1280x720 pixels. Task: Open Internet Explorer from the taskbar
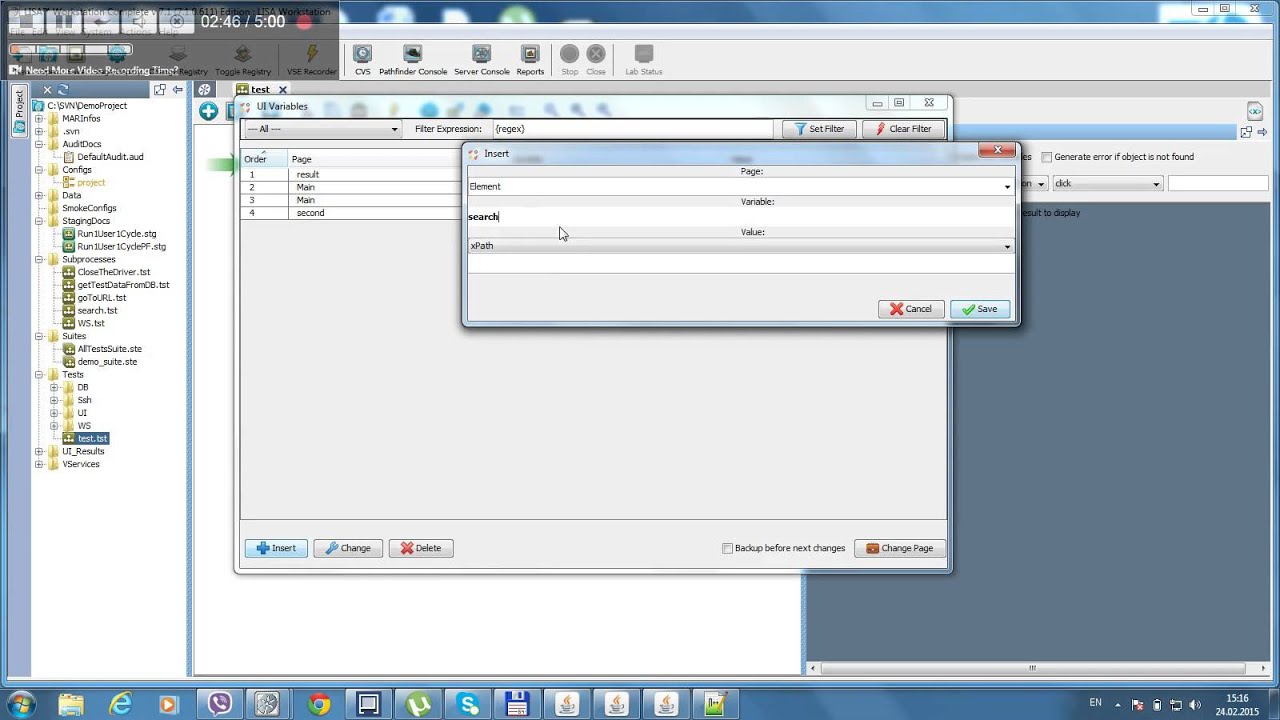120,704
